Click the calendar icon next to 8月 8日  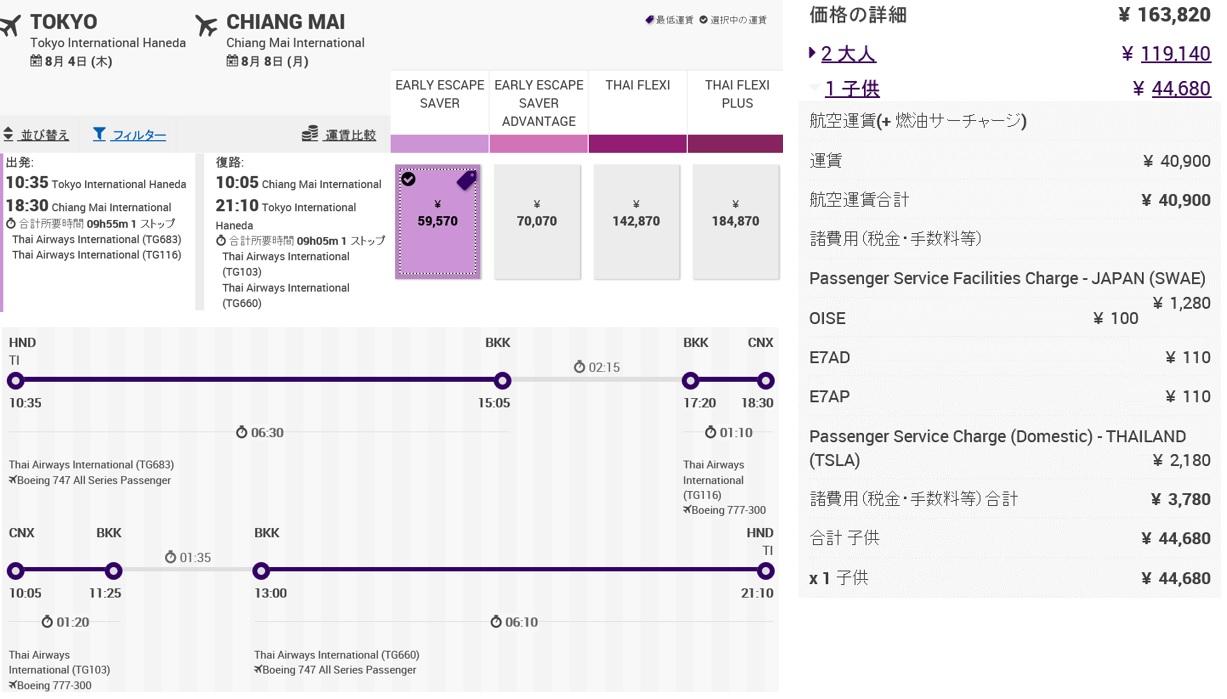point(232,61)
